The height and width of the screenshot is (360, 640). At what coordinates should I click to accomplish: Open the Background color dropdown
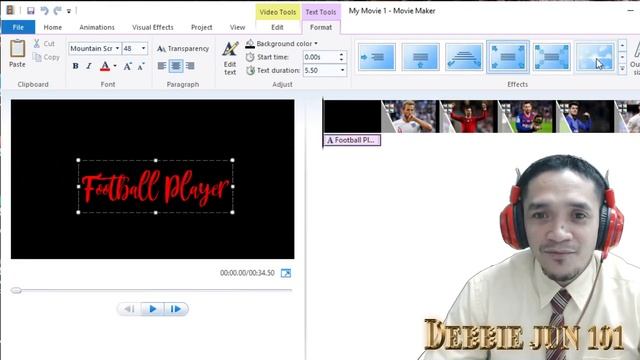click(x=282, y=43)
